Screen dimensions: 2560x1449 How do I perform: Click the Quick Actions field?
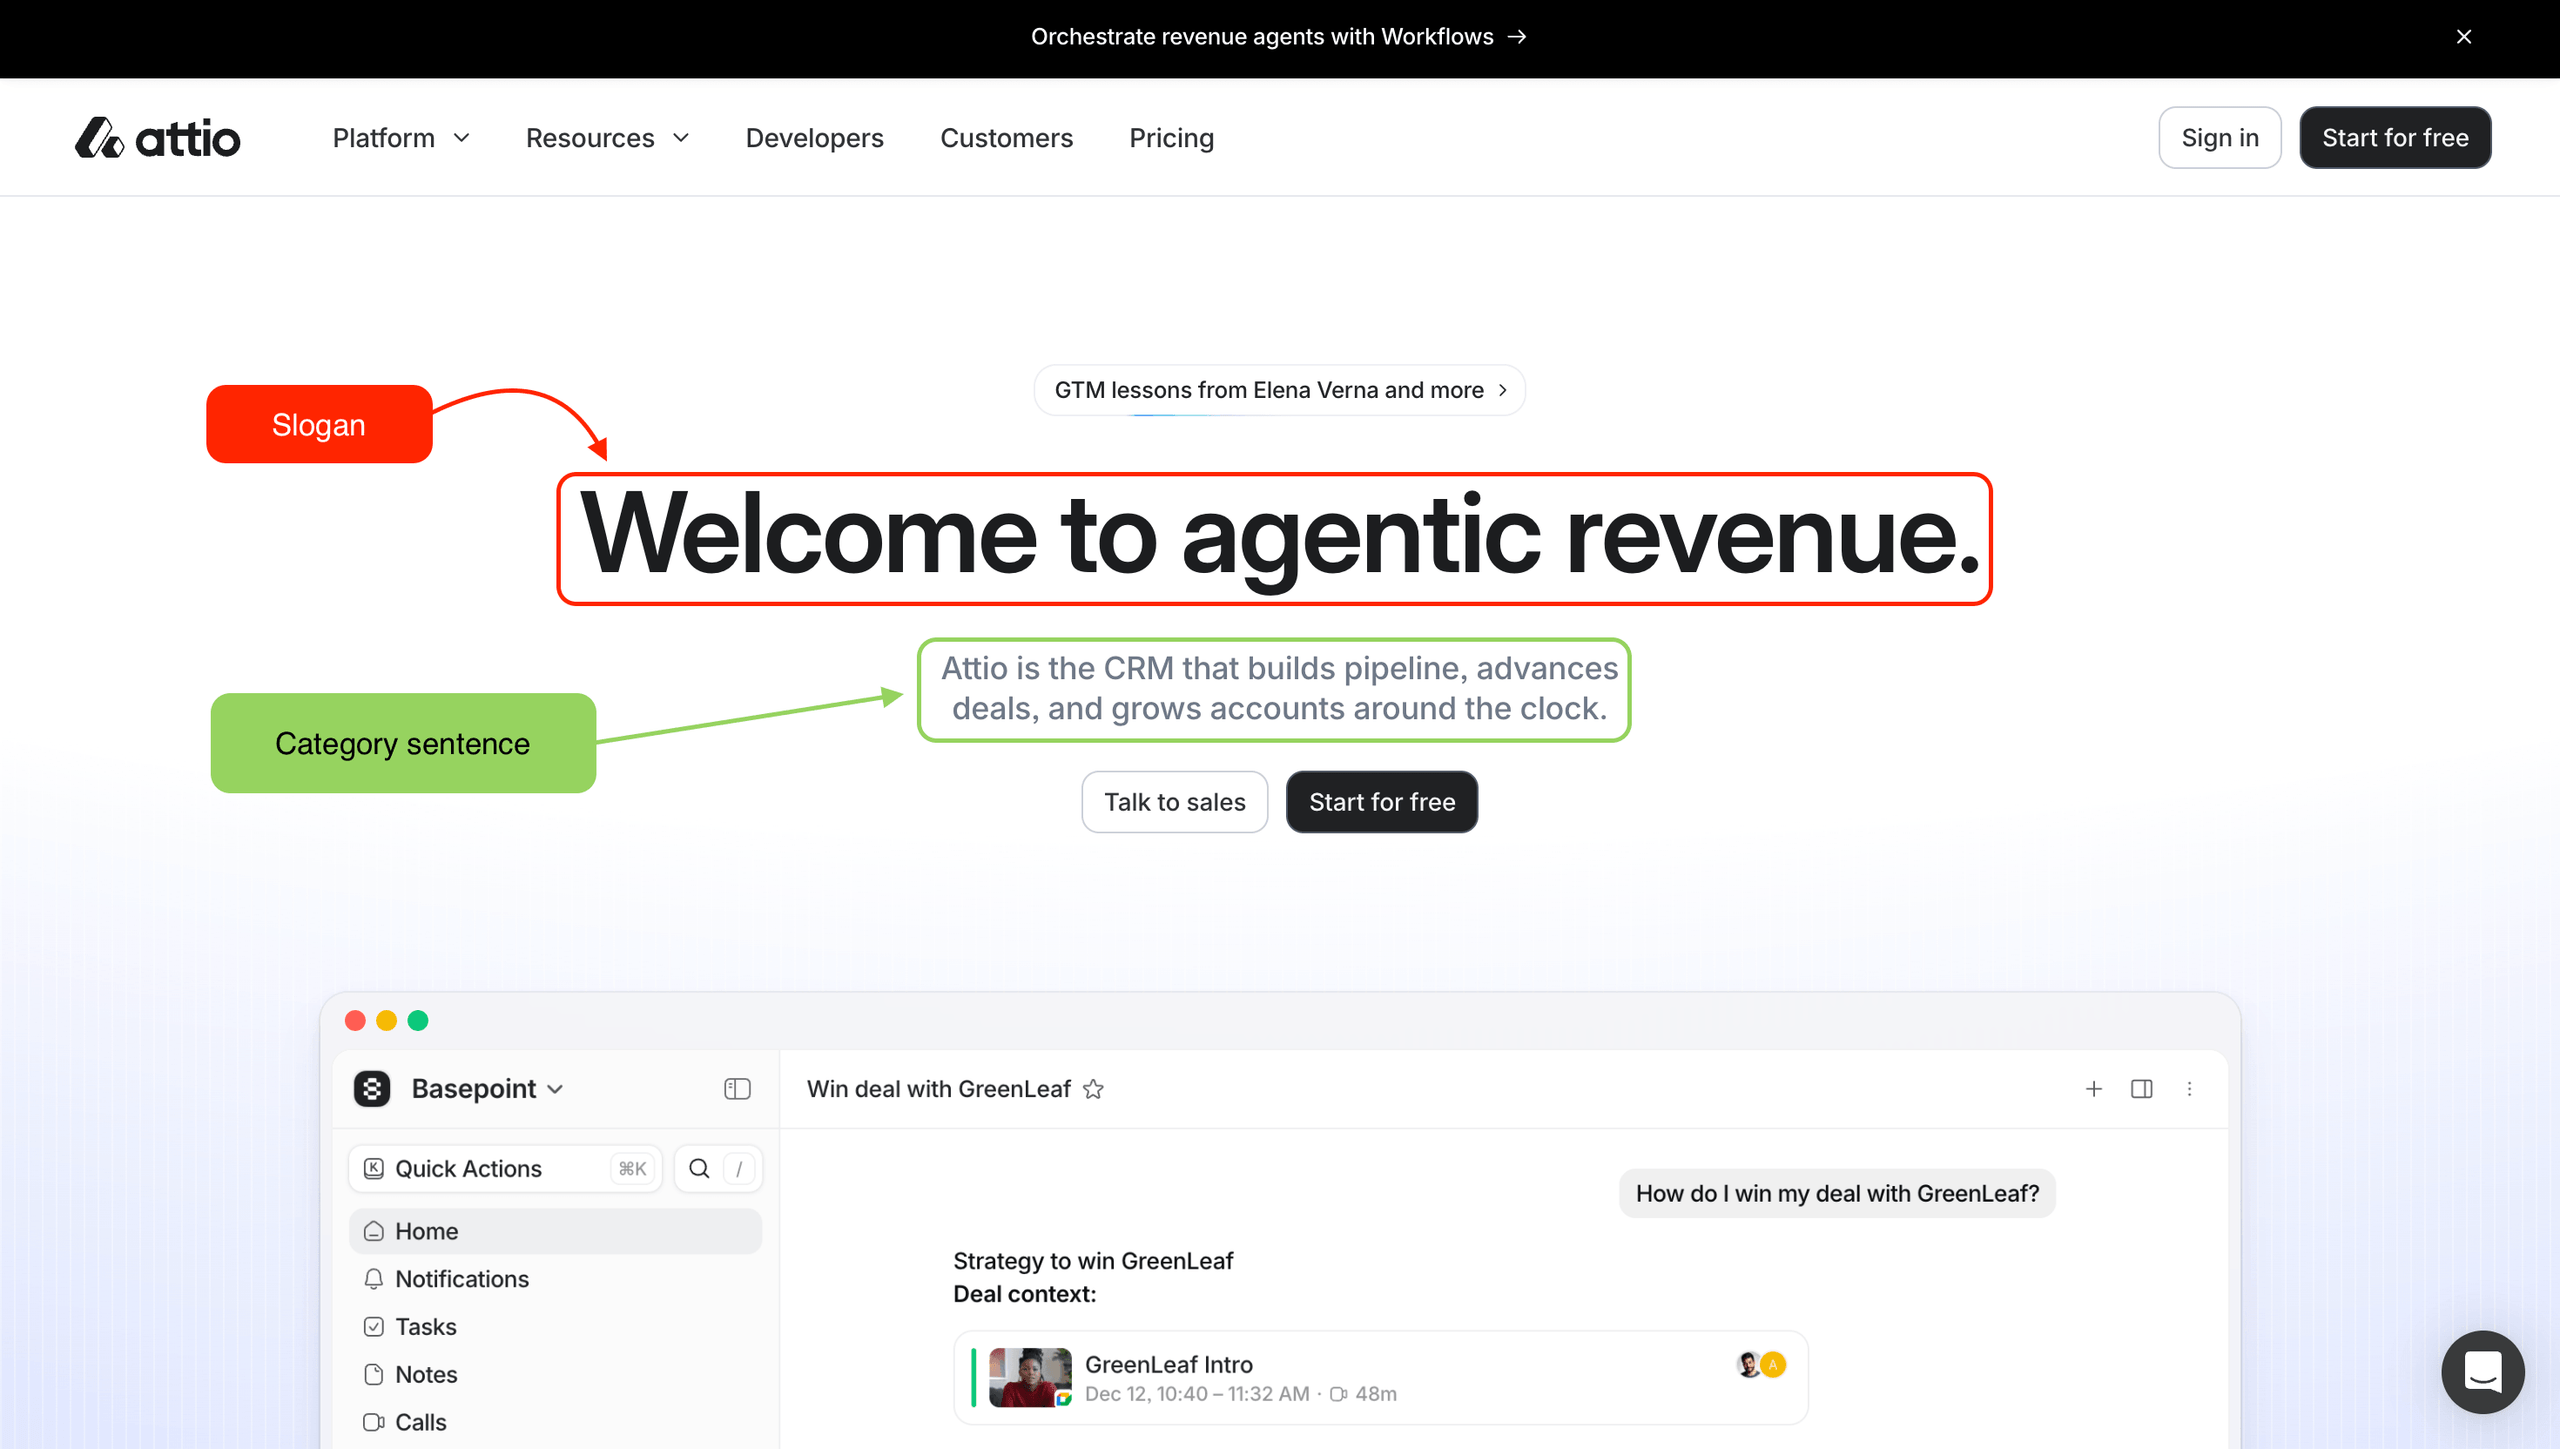505,1168
